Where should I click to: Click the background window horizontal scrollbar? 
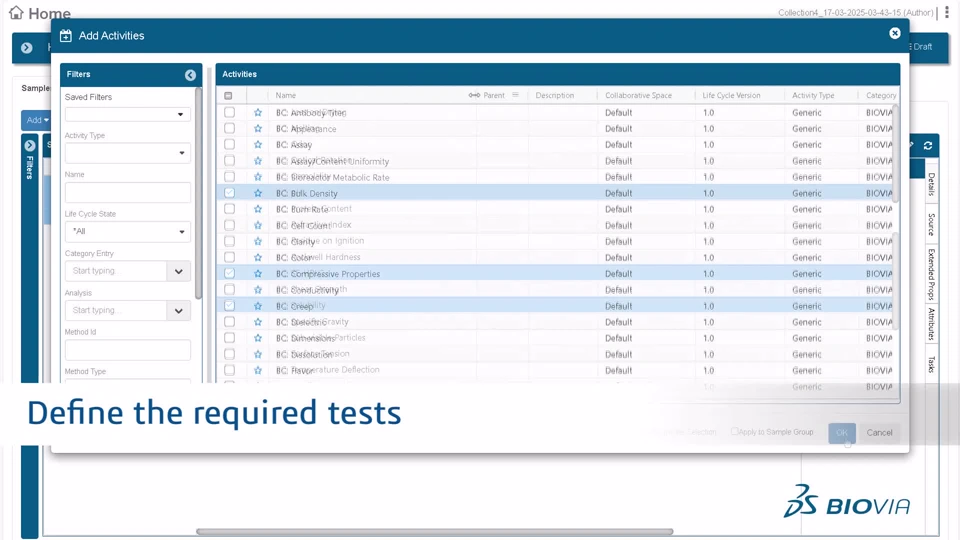tap(435, 531)
